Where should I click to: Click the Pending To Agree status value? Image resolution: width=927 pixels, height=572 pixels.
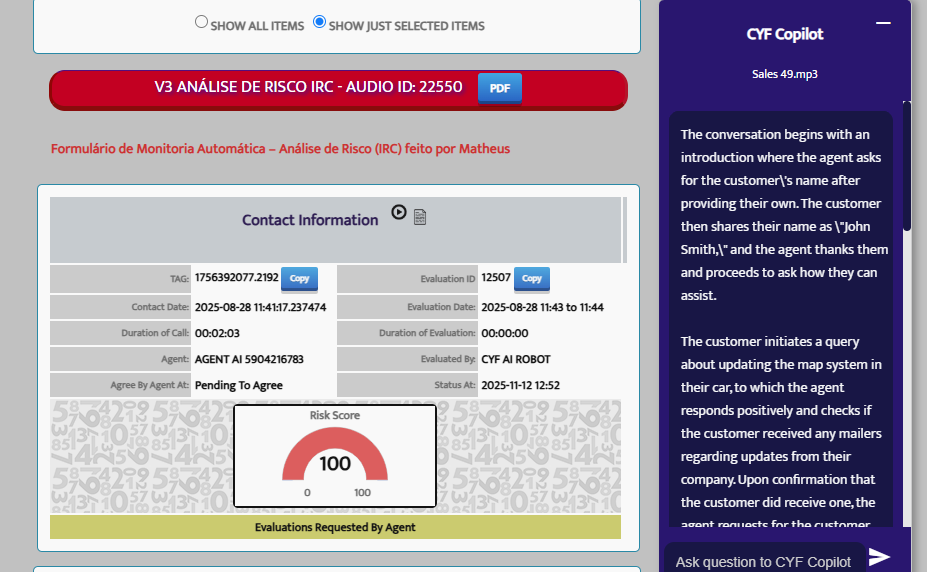(239, 385)
